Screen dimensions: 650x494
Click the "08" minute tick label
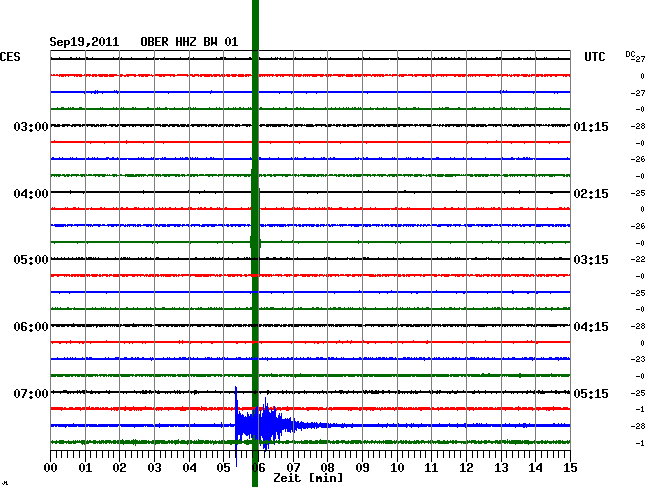point(327,468)
